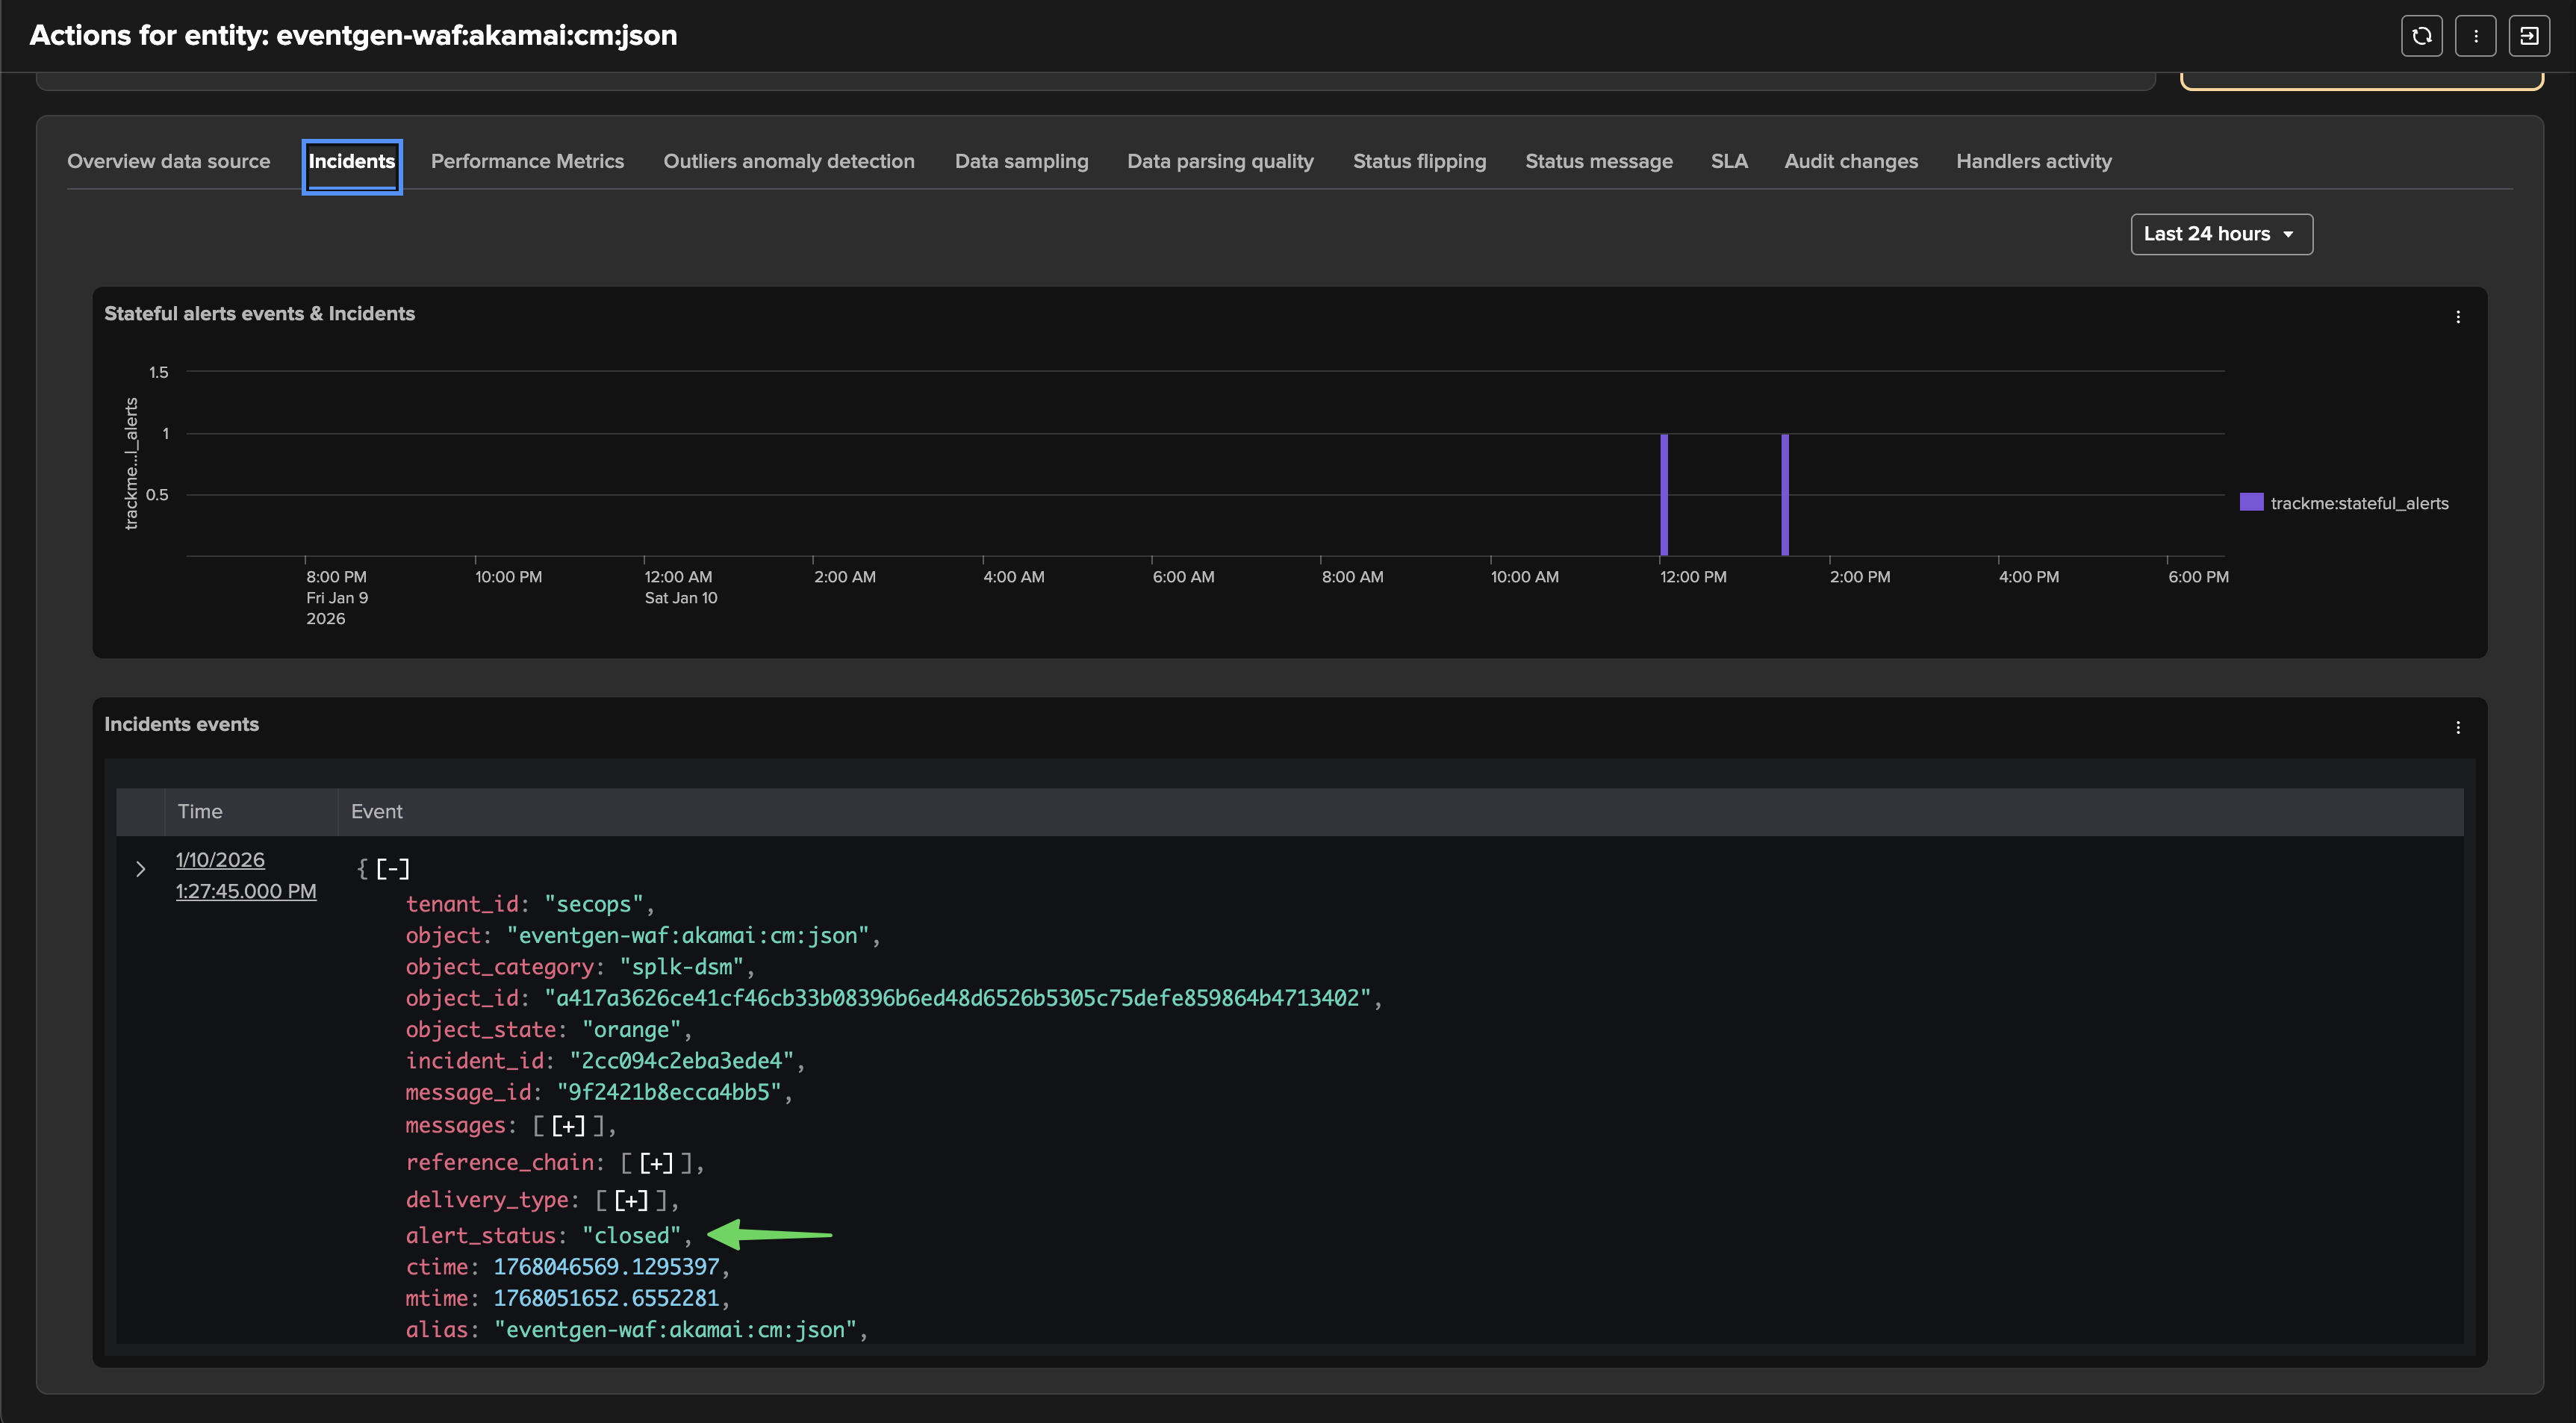Open Incidents events panel three-dot menu
This screenshot has height=1423, width=2576.
pos(2457,727)
